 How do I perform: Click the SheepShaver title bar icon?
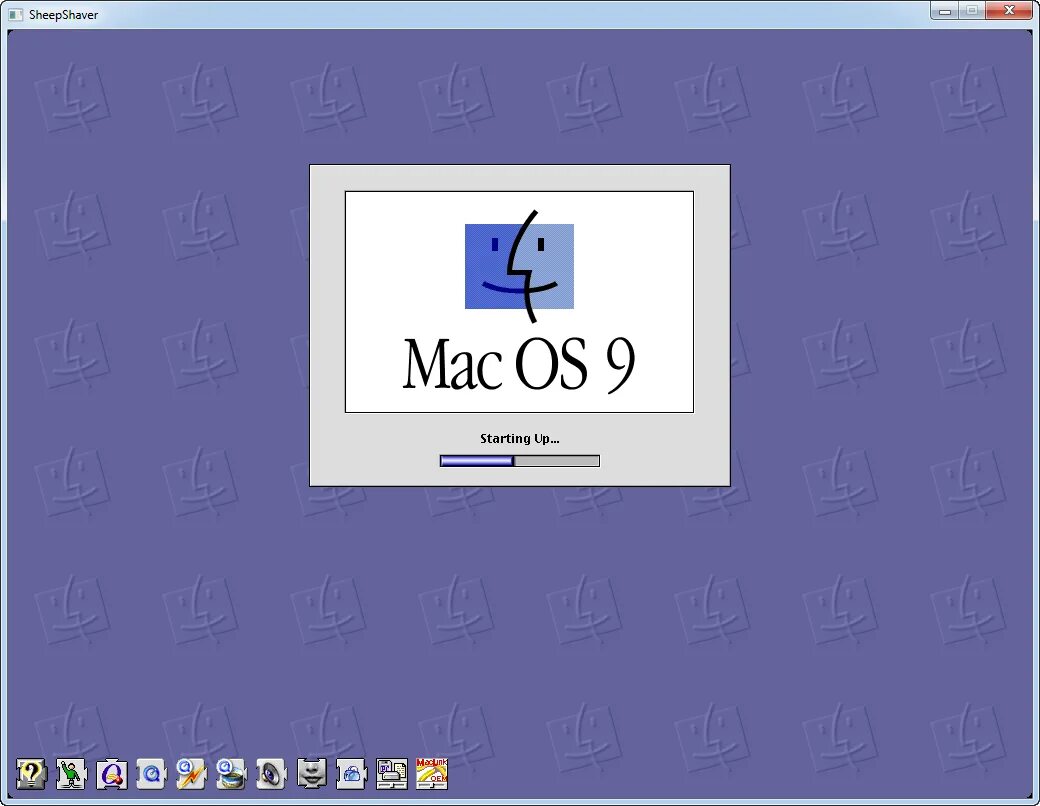click(16, 14)
